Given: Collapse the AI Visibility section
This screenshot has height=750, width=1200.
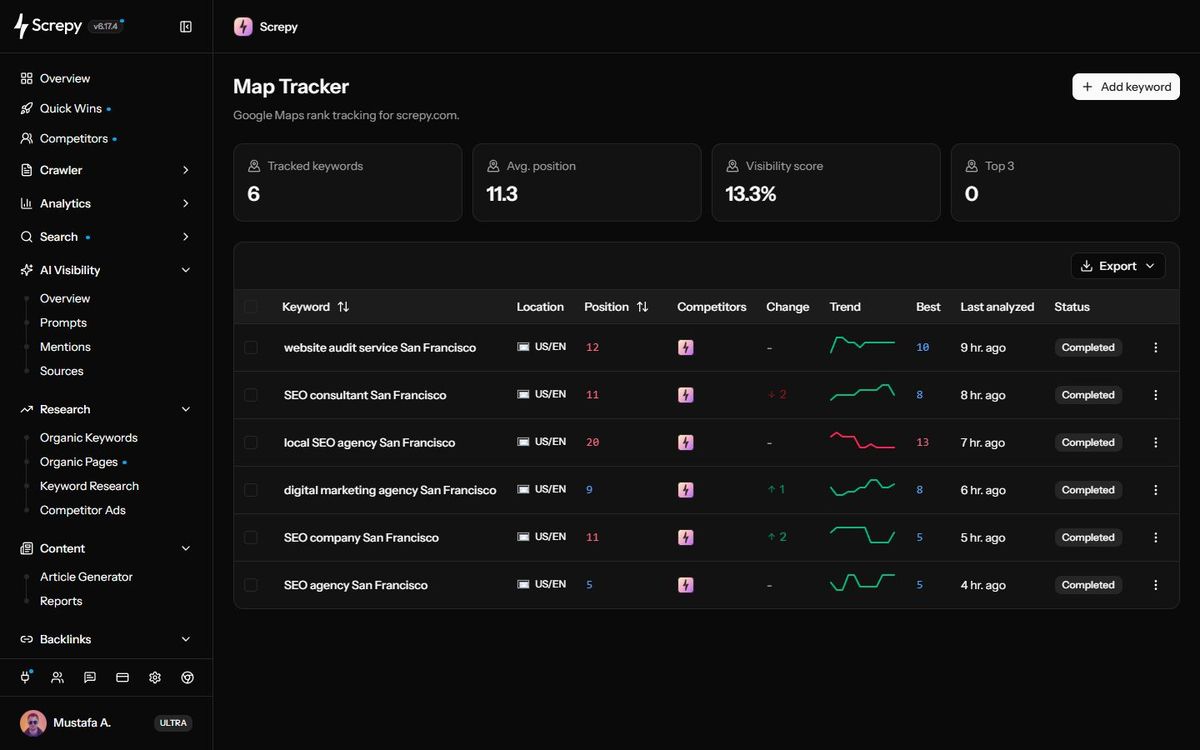Looking at the screenshot, I should pos(106,270).
